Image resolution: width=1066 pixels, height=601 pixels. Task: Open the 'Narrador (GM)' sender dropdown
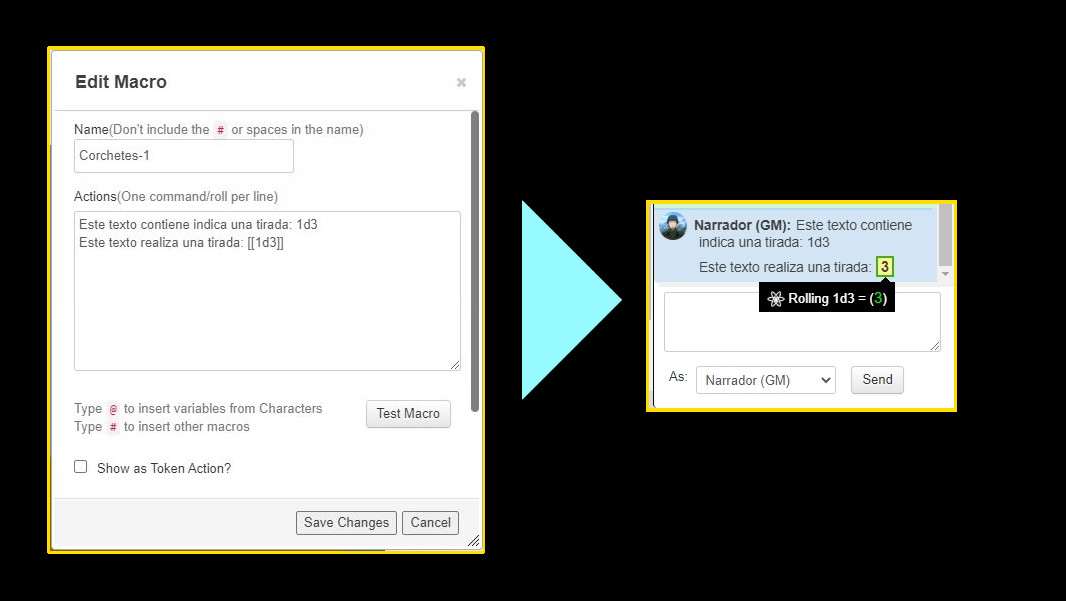point(765,379)
